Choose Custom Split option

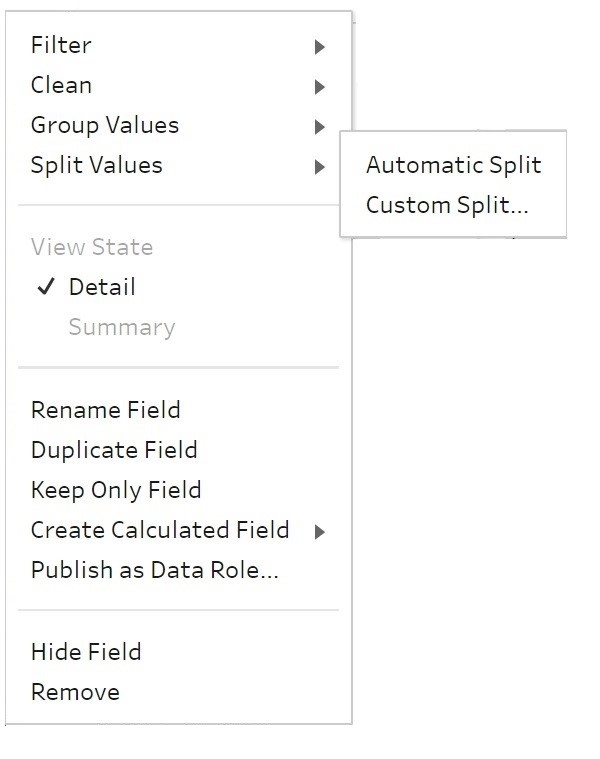[x=446, y=205]
